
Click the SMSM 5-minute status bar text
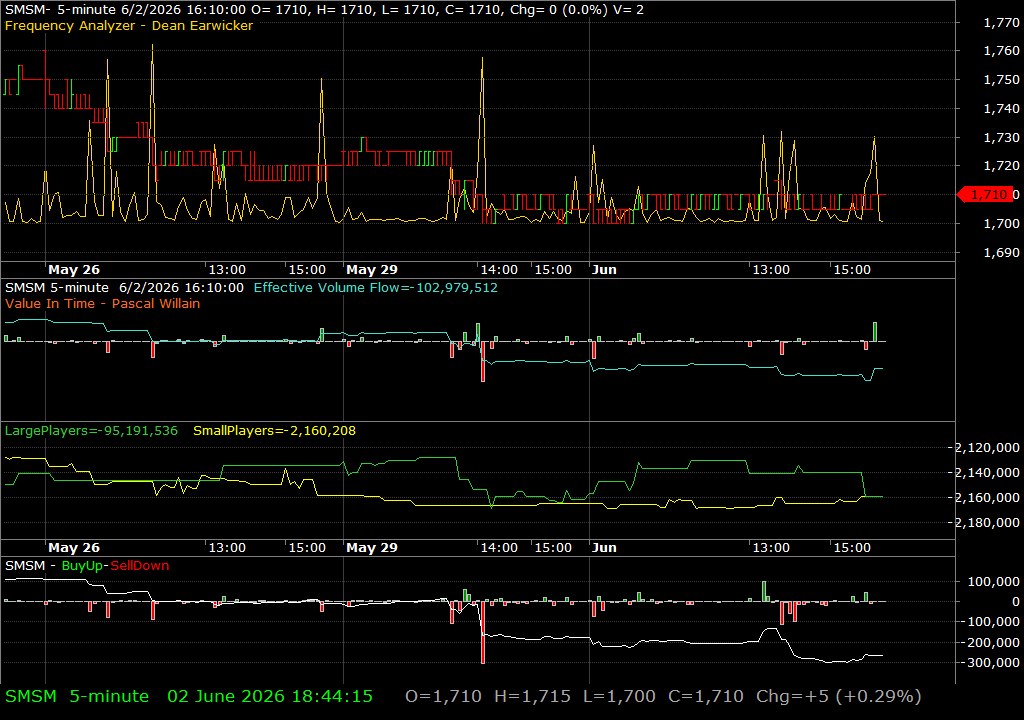pyautogui.click(x=77, y=696)
